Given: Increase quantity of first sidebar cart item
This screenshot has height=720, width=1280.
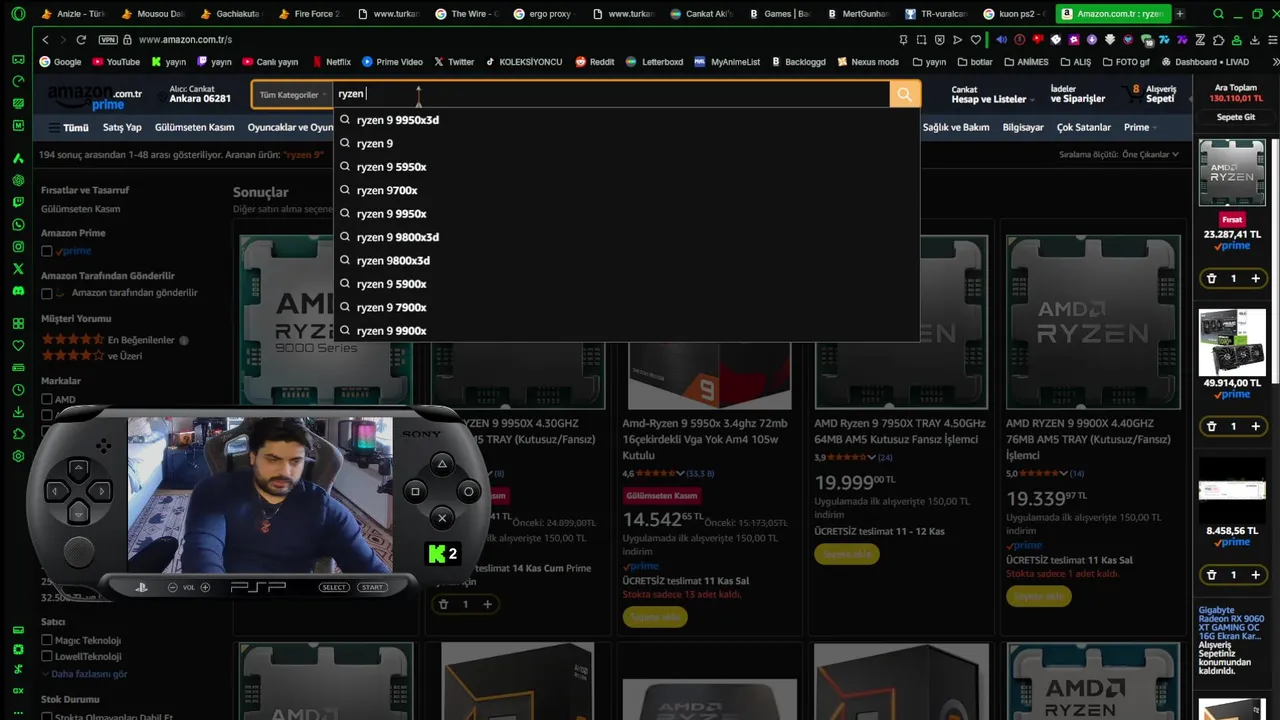Looking at the screenshot, I should (x=1255, y=278).
